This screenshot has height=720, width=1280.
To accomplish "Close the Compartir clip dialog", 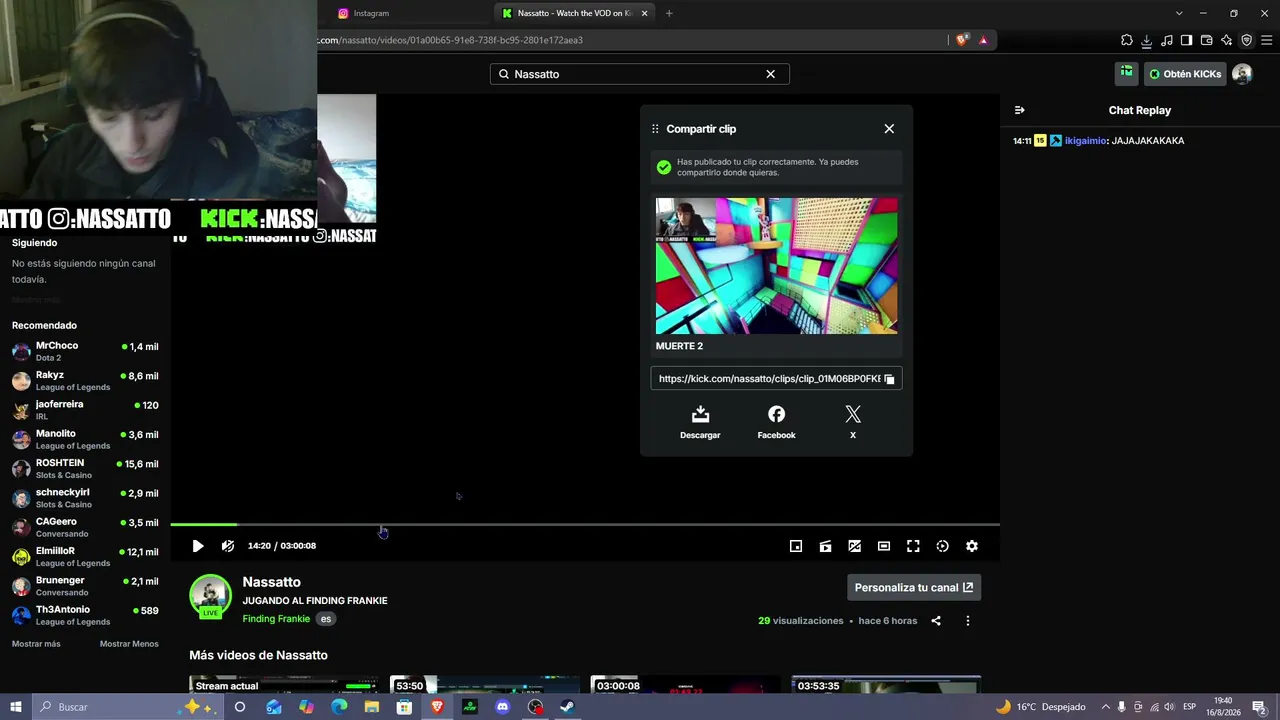I will (889, 129).
